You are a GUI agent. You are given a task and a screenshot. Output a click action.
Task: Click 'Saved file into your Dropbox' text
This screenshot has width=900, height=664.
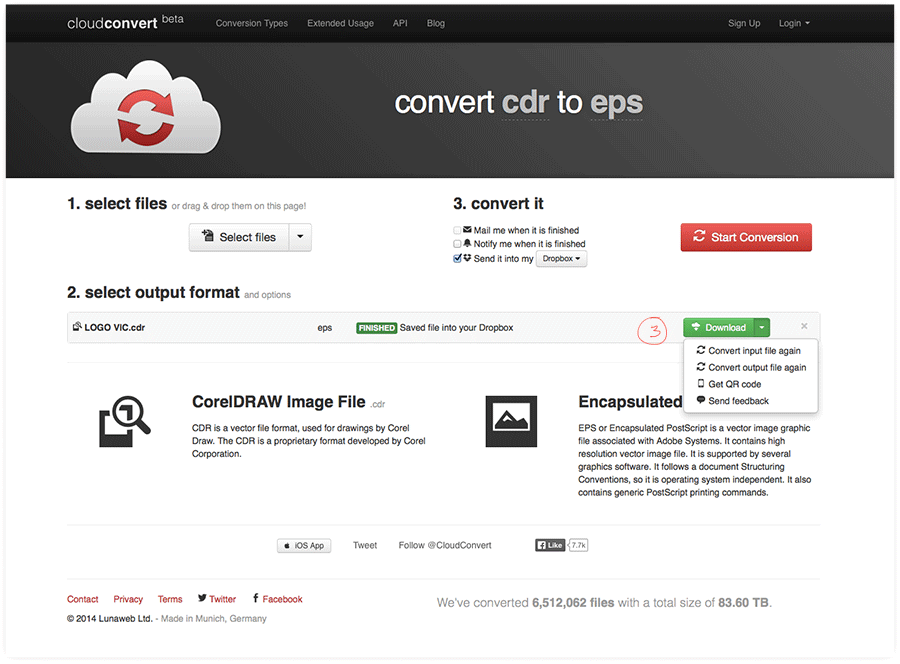click(456, 328)
